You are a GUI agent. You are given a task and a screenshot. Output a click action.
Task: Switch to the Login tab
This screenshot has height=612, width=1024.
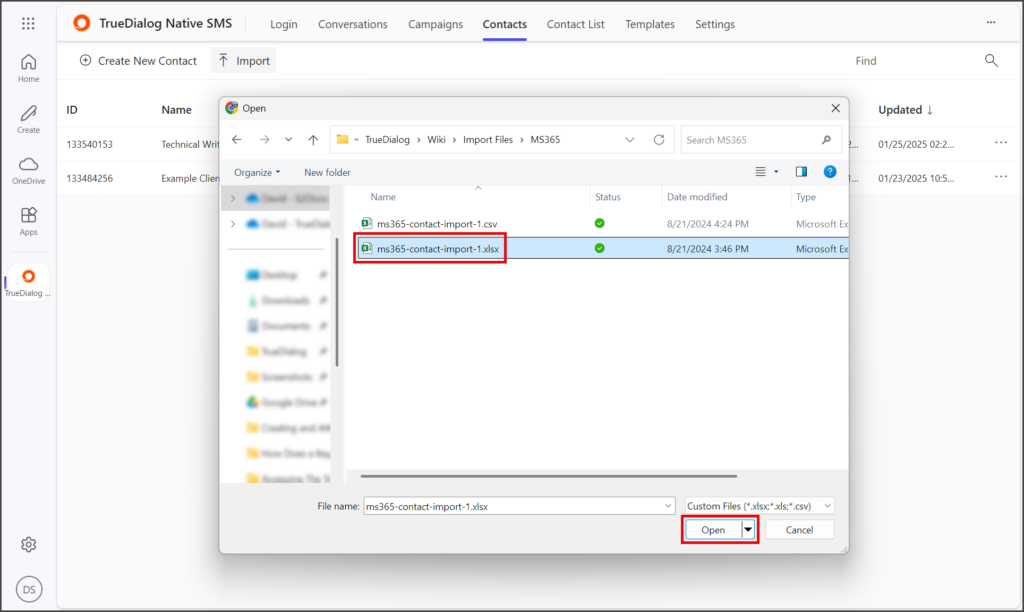283,24
